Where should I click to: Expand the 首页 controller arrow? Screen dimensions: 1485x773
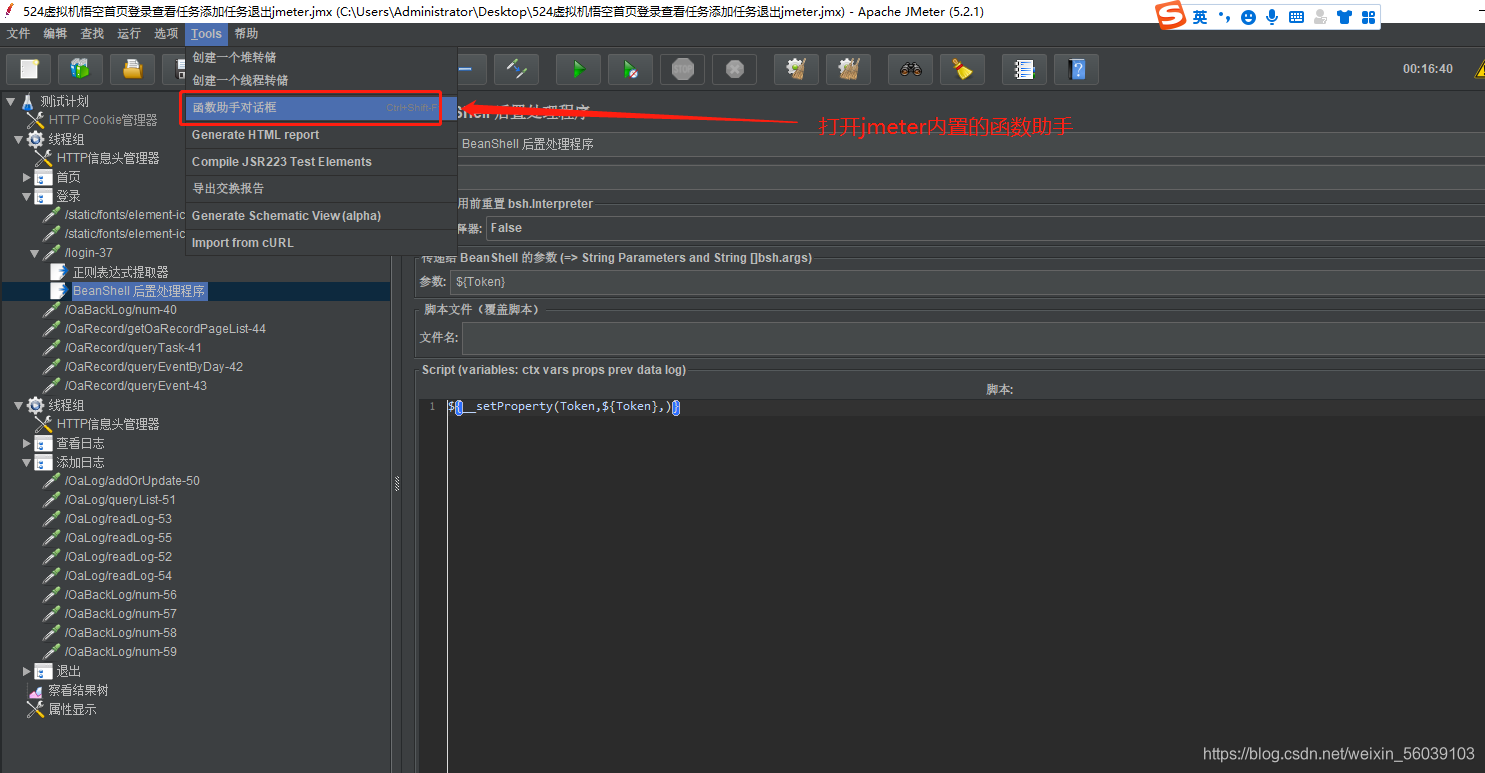27,177
